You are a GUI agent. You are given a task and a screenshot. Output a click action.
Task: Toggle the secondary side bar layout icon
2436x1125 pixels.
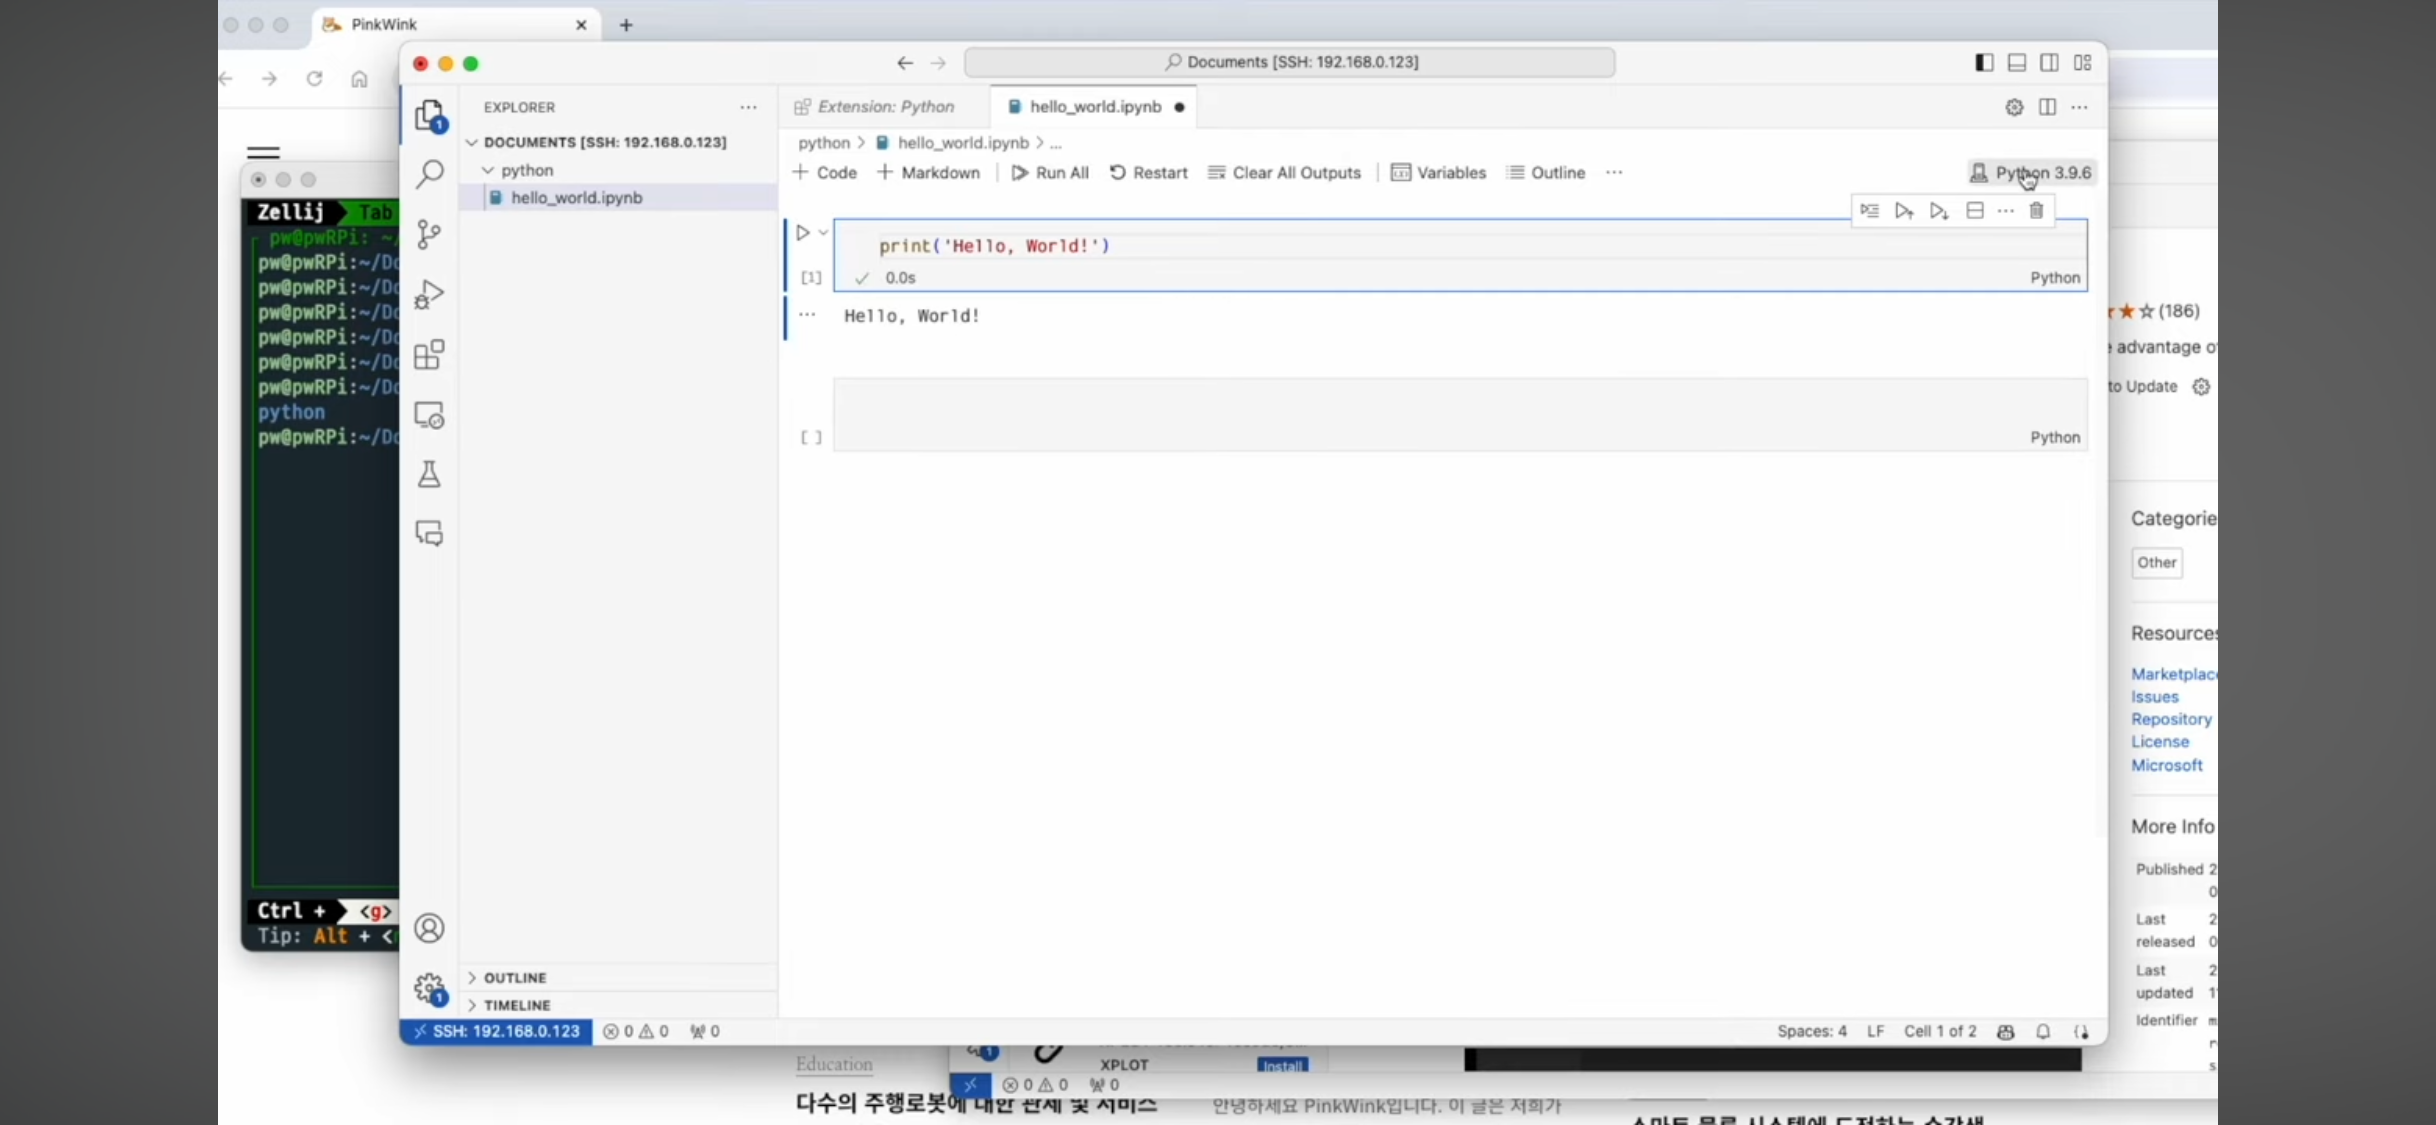coord(2049,63)
